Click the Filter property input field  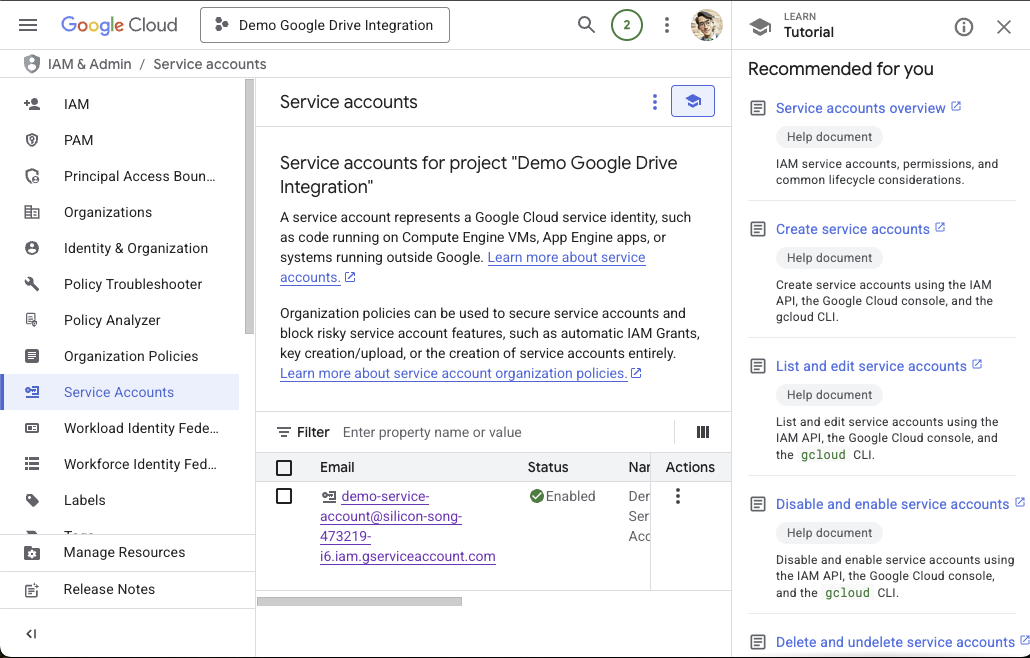point(504,432)
